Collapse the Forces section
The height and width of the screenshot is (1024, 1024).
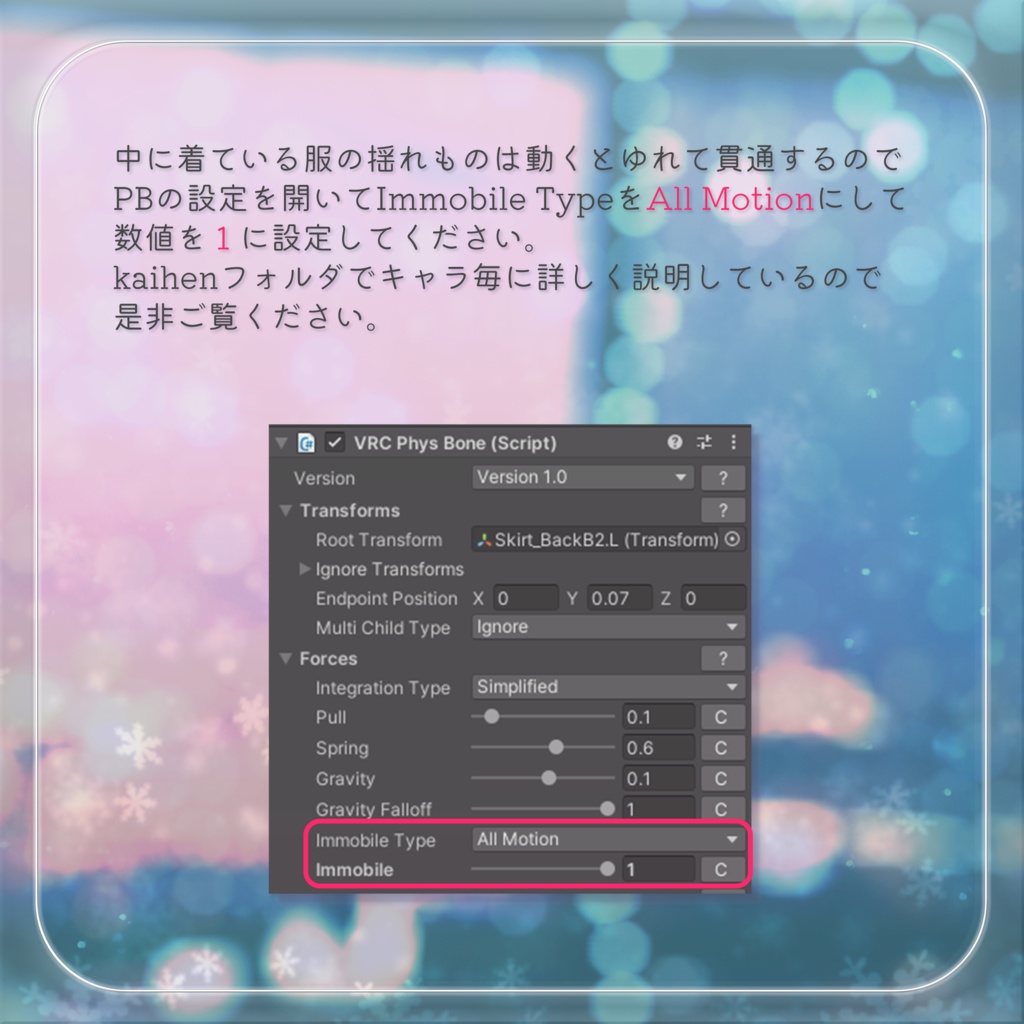285,658
